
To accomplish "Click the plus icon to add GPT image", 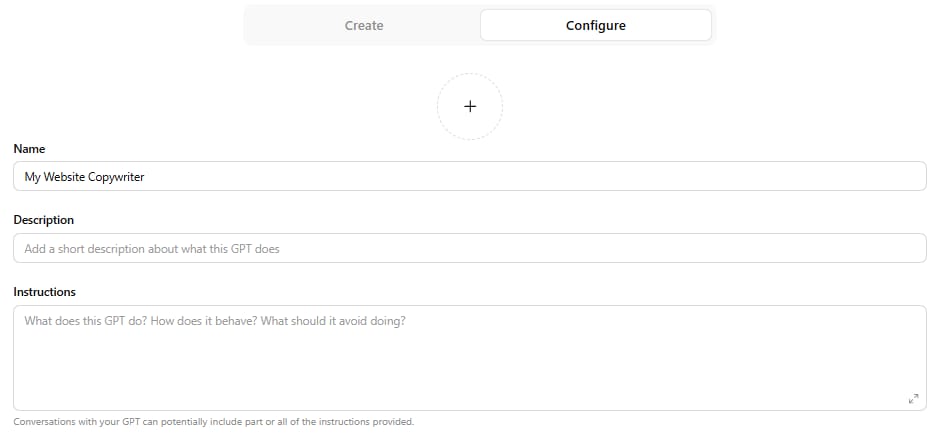I will pyautogui.click(x=470, y=107).
